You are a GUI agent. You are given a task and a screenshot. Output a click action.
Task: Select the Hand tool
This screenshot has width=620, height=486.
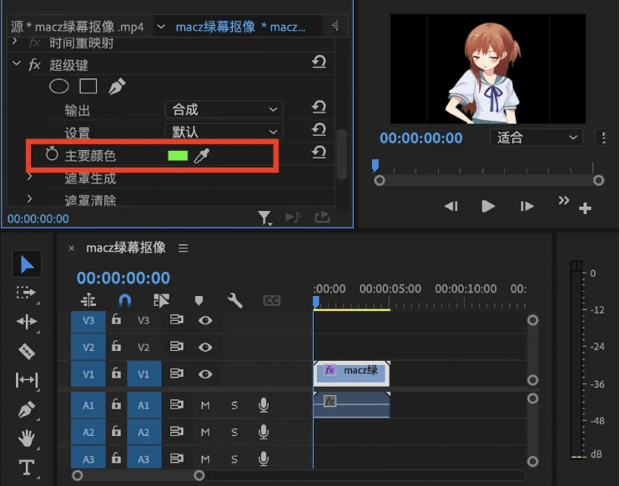coord(26,438)
